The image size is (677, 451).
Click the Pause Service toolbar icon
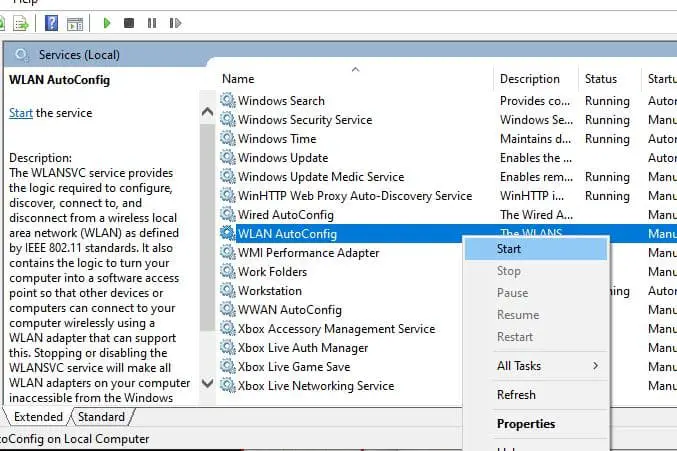(x=152, y=22)
